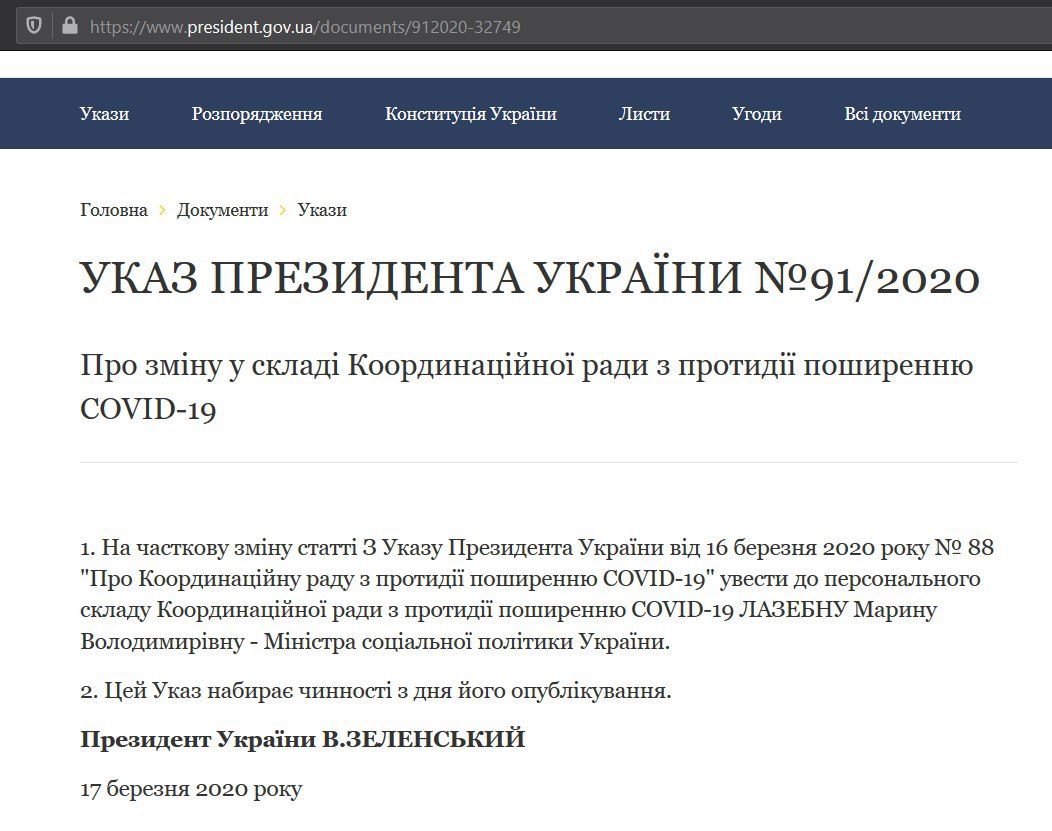Viewport: 1052px width, 831px height.
Task: Click paragraph 2 Цей Указ набирає чинності
Action: [376, 690]
